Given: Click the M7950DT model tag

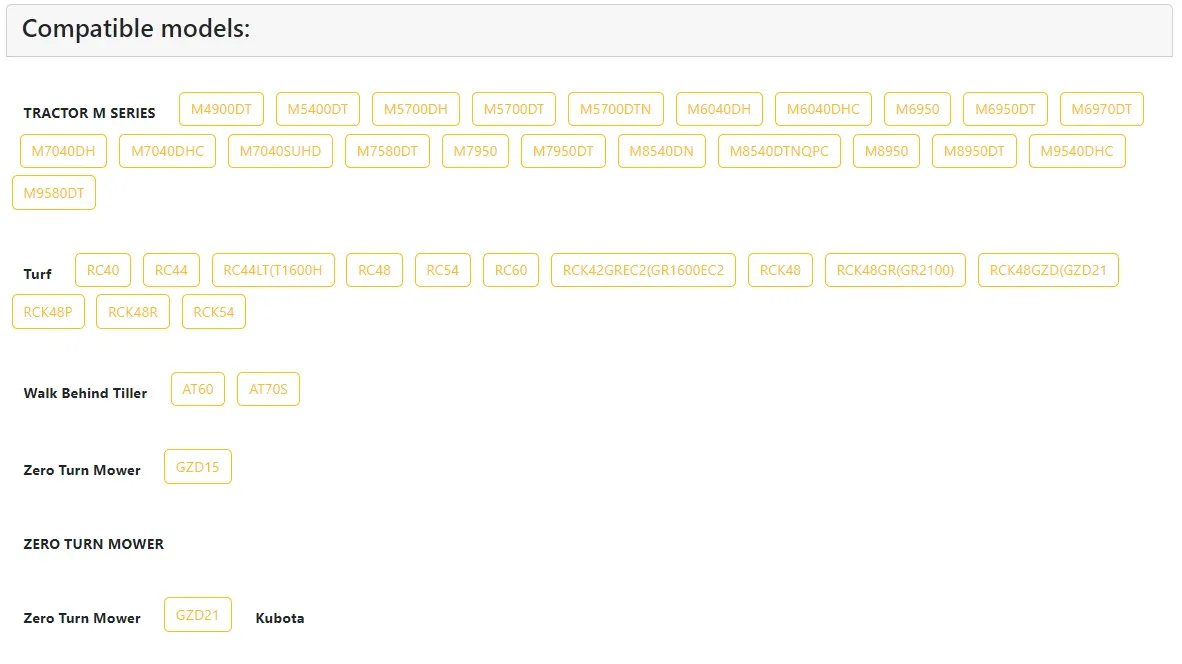Looking at the screenshot, I should tap(563, 152).
